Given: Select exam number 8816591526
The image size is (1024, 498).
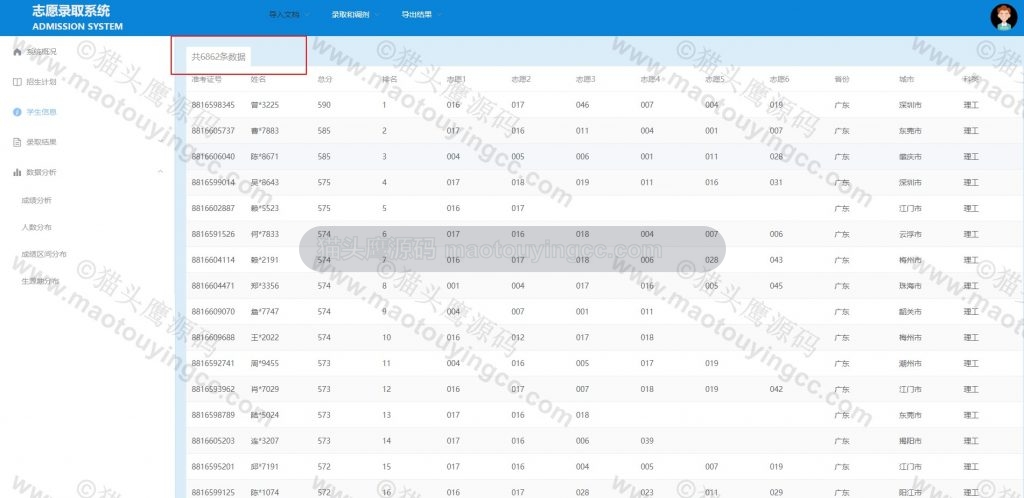Looking at the screenshot, I should click(x=213, y=234).
